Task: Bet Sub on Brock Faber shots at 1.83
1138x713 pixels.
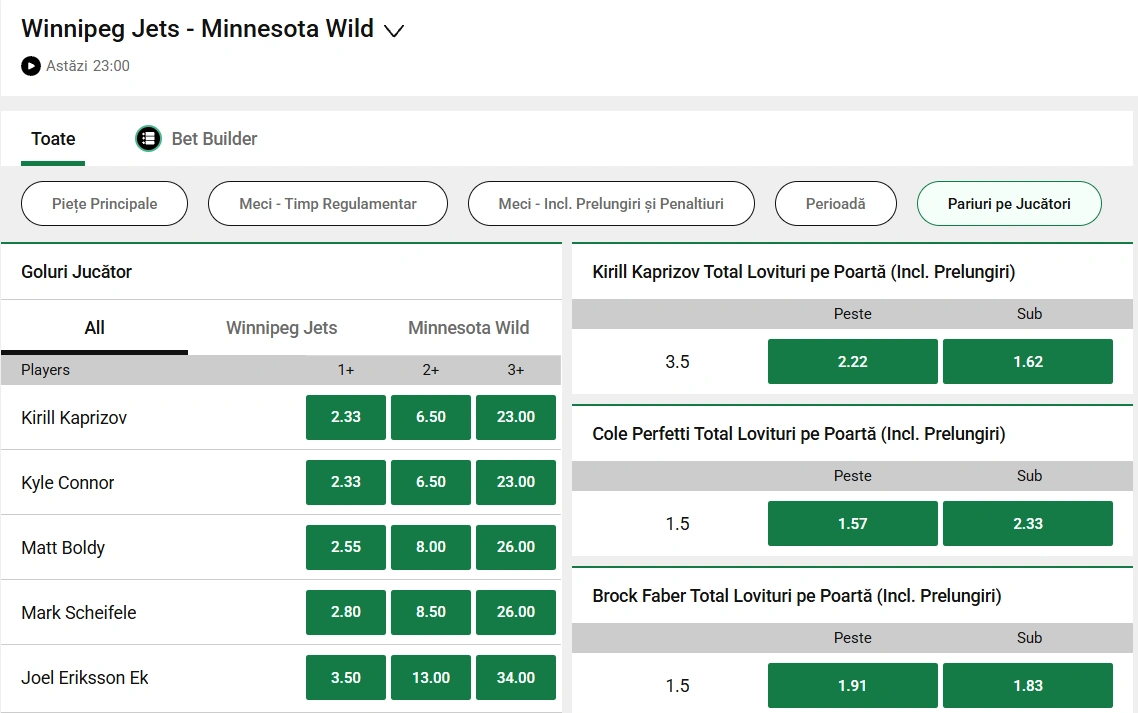Action: point(1028,685)
